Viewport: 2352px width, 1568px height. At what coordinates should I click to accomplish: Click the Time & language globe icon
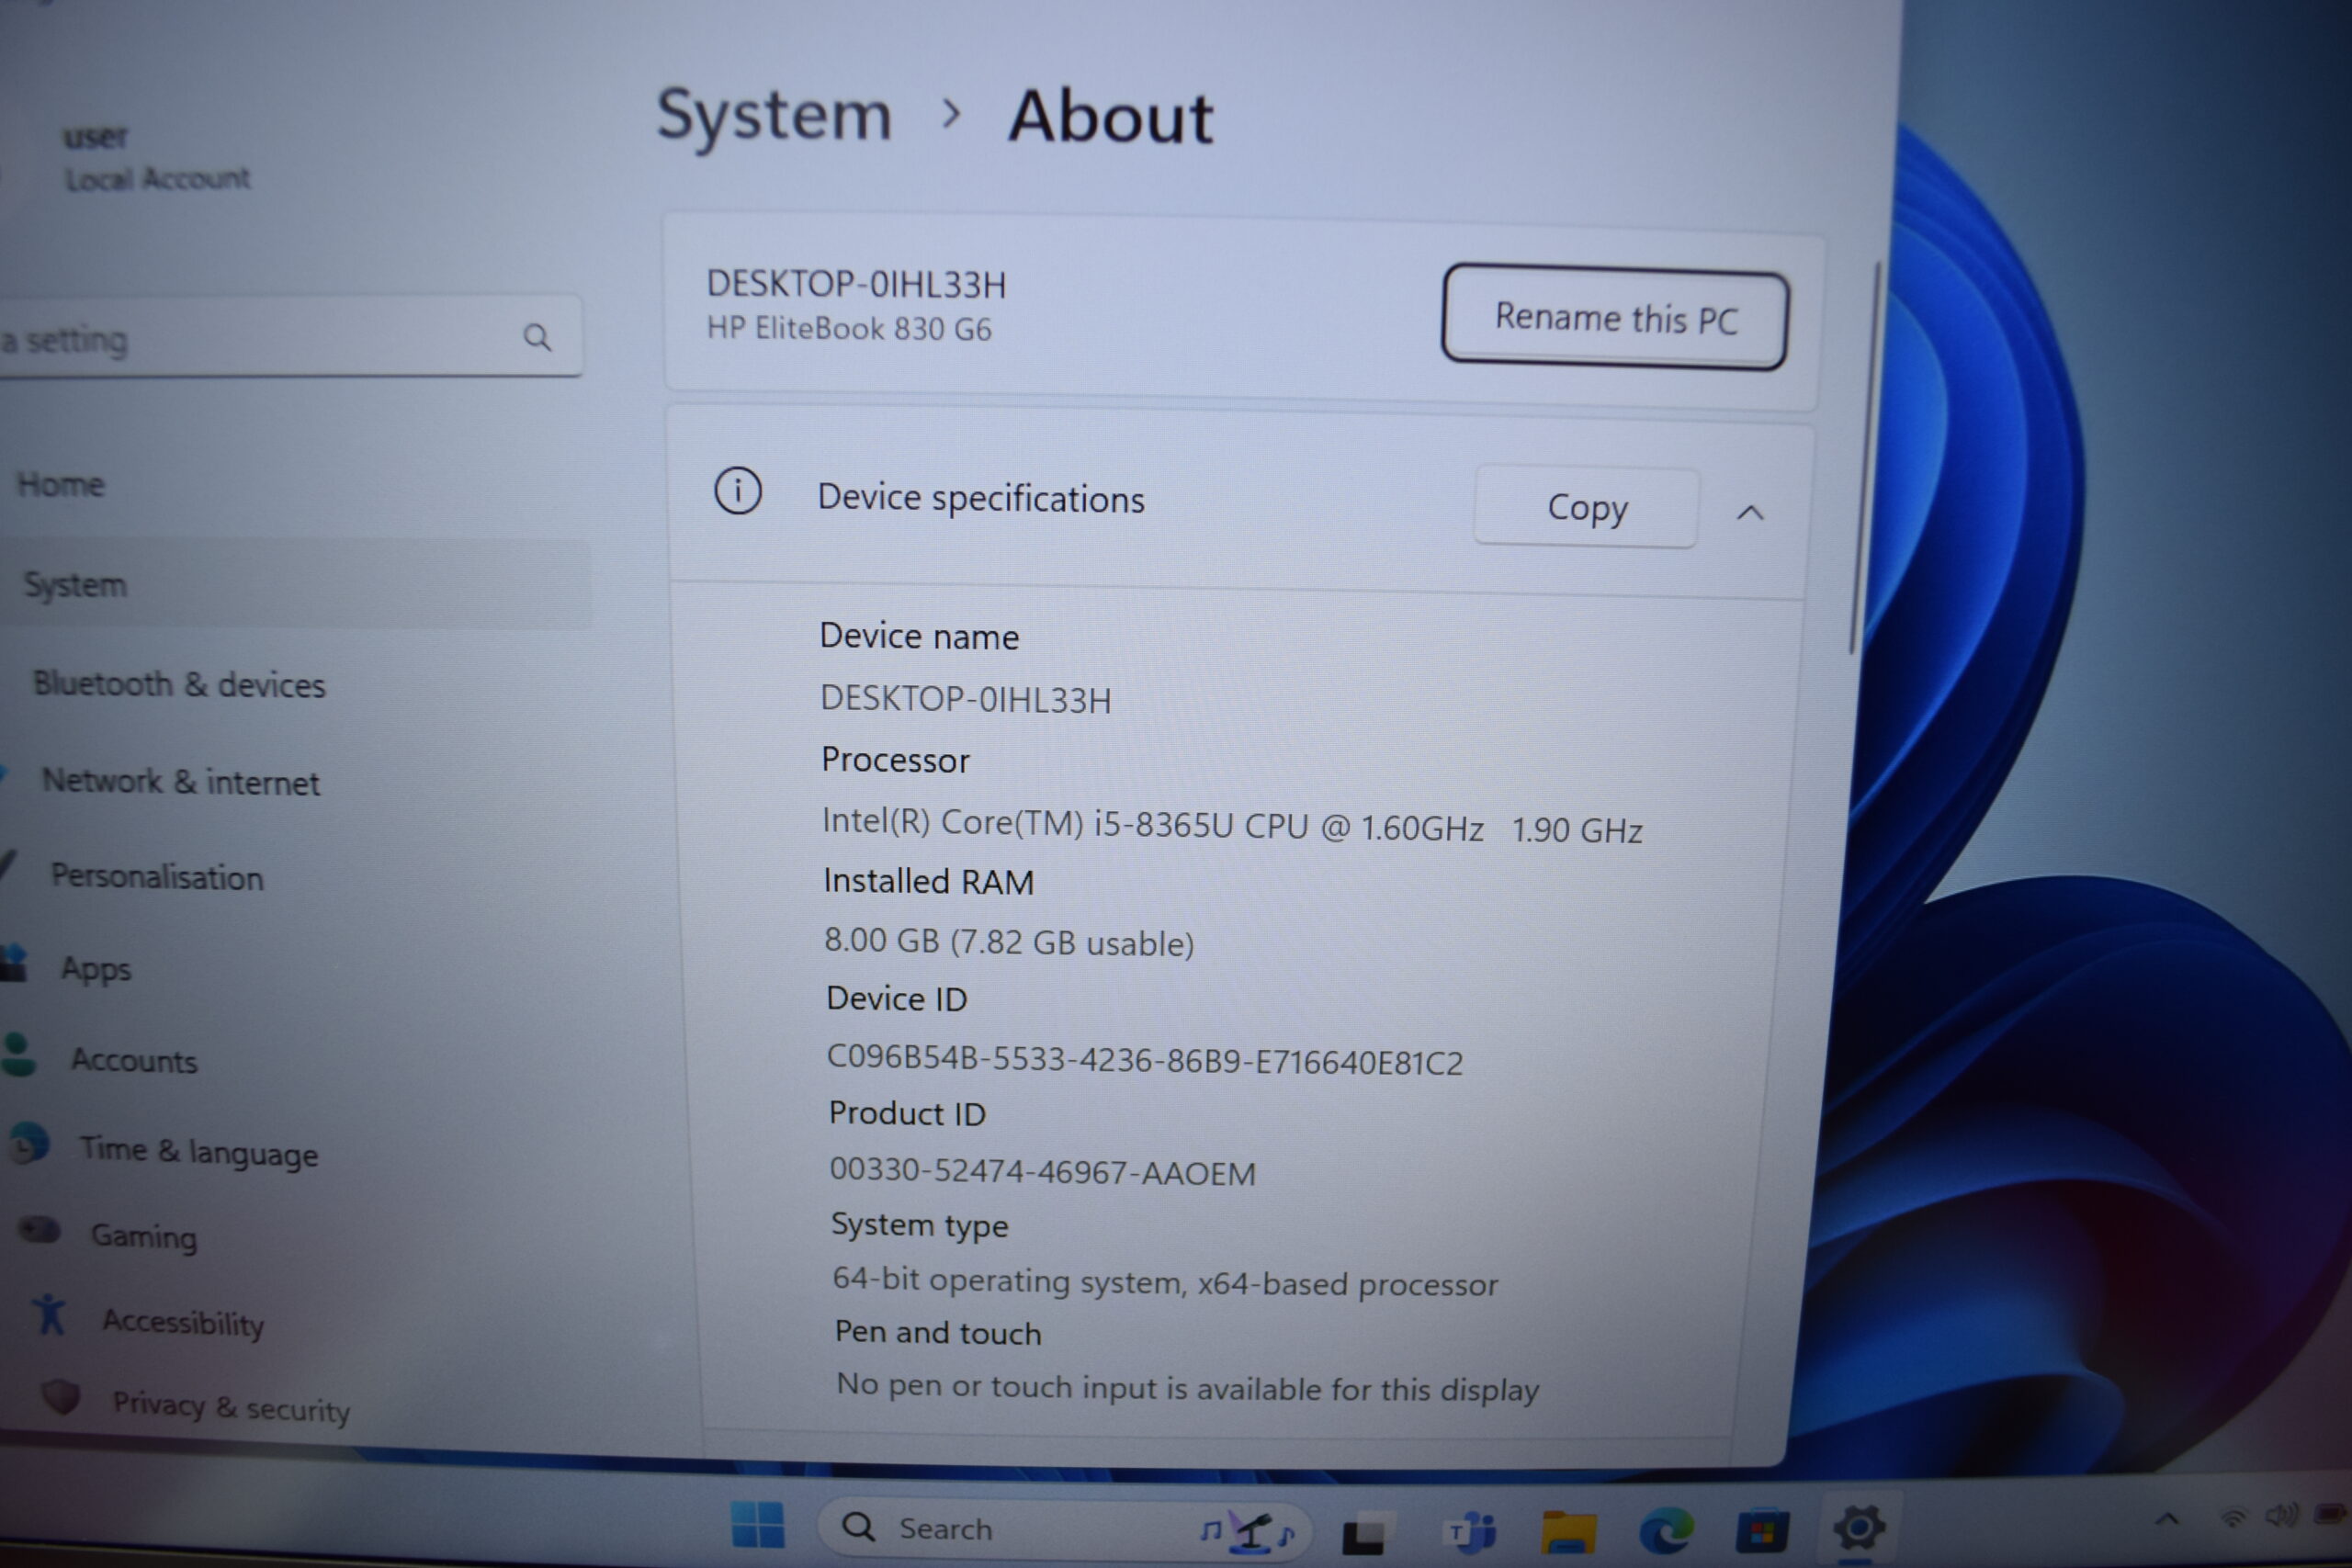point(29,1144)
